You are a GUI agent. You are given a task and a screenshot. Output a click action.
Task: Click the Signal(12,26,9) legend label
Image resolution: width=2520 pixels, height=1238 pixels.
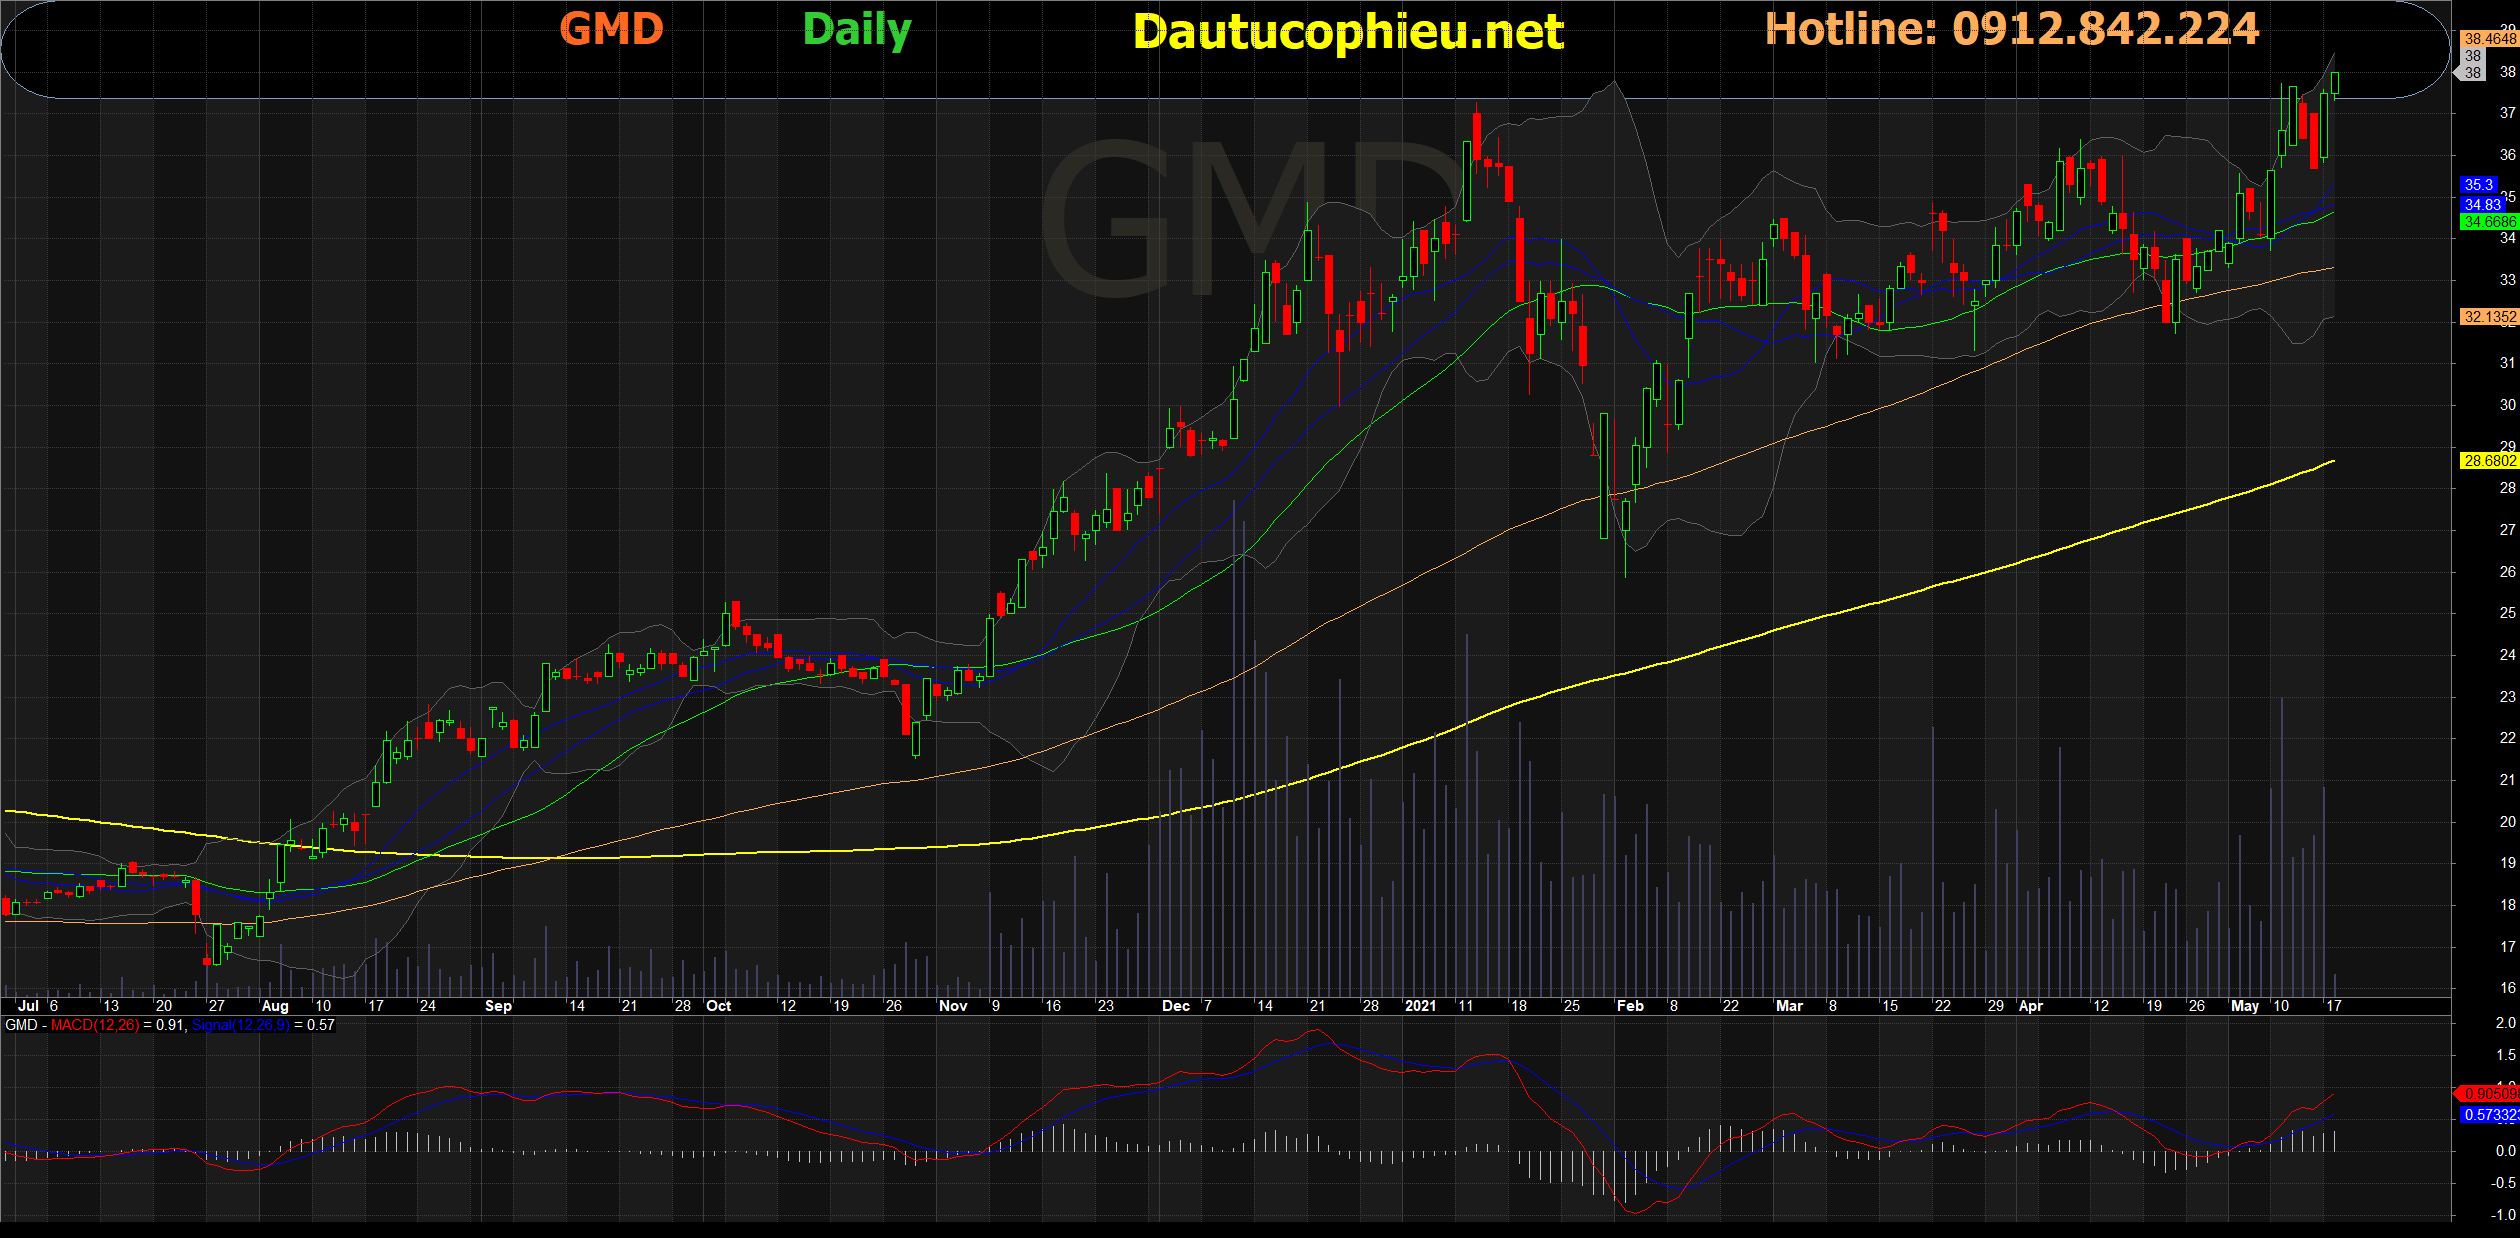[240, 1025]
